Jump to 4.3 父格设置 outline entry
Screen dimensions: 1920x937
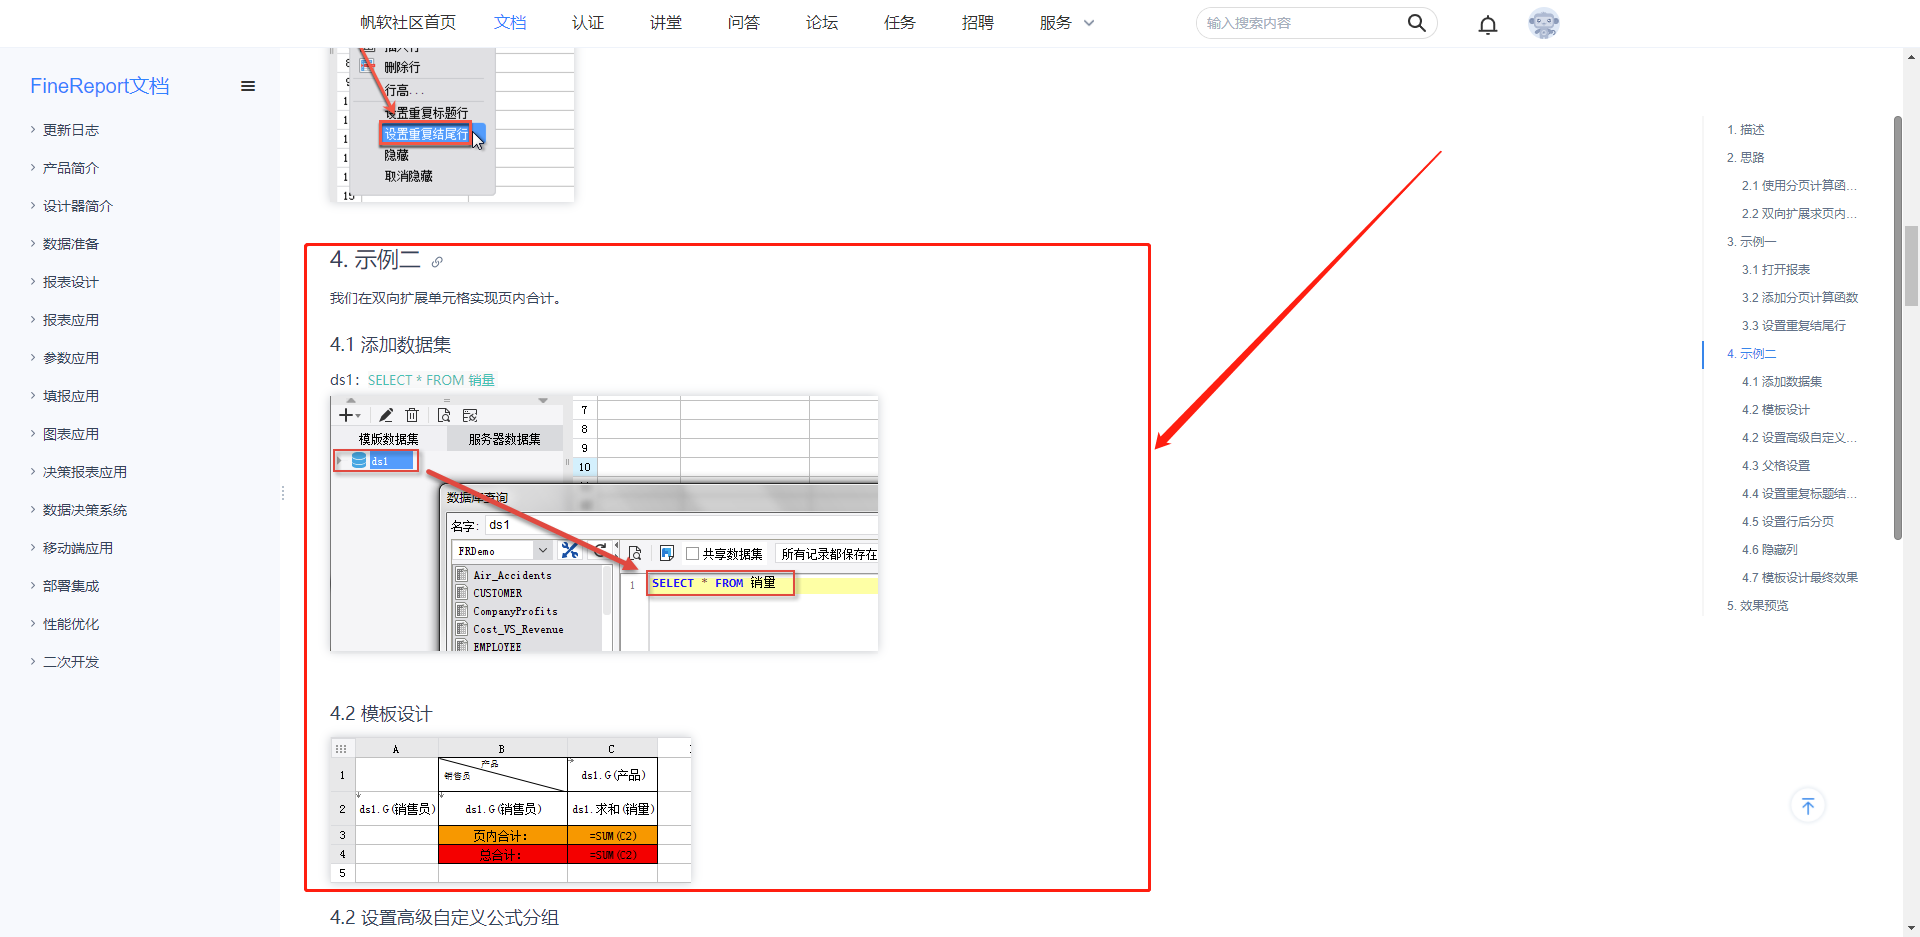tap(1776, 466)
